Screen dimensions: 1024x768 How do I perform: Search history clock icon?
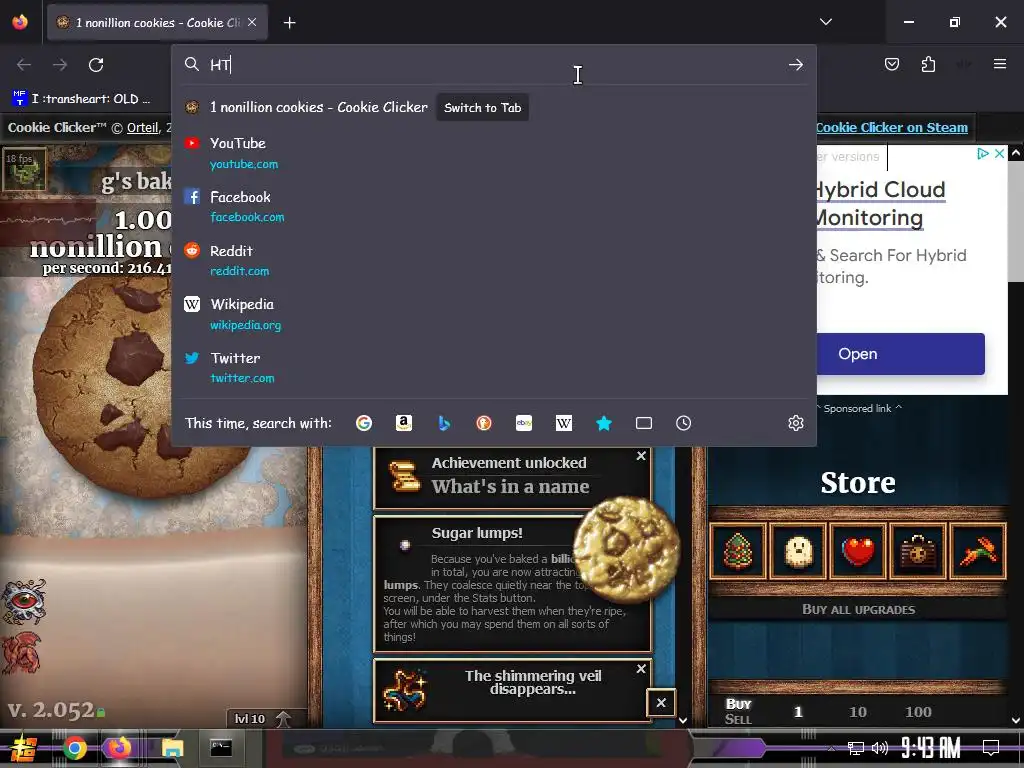(x=684, y=423)
